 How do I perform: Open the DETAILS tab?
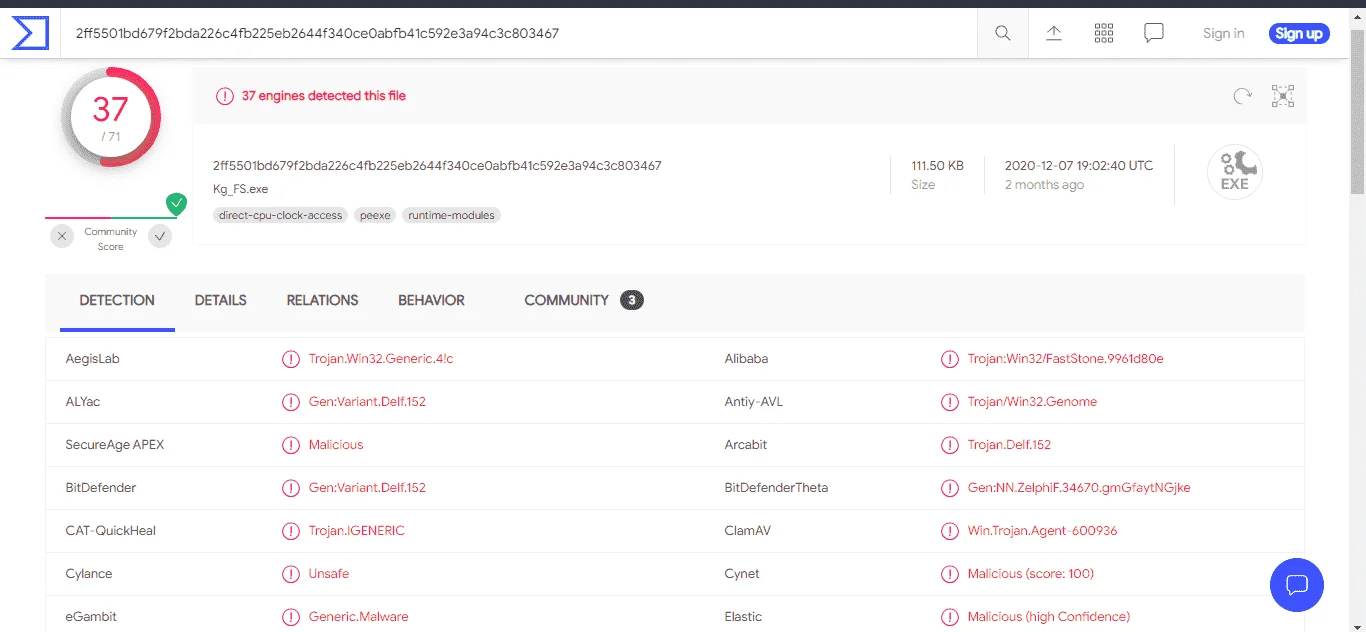pyautogui.click(x=221, y=300)
